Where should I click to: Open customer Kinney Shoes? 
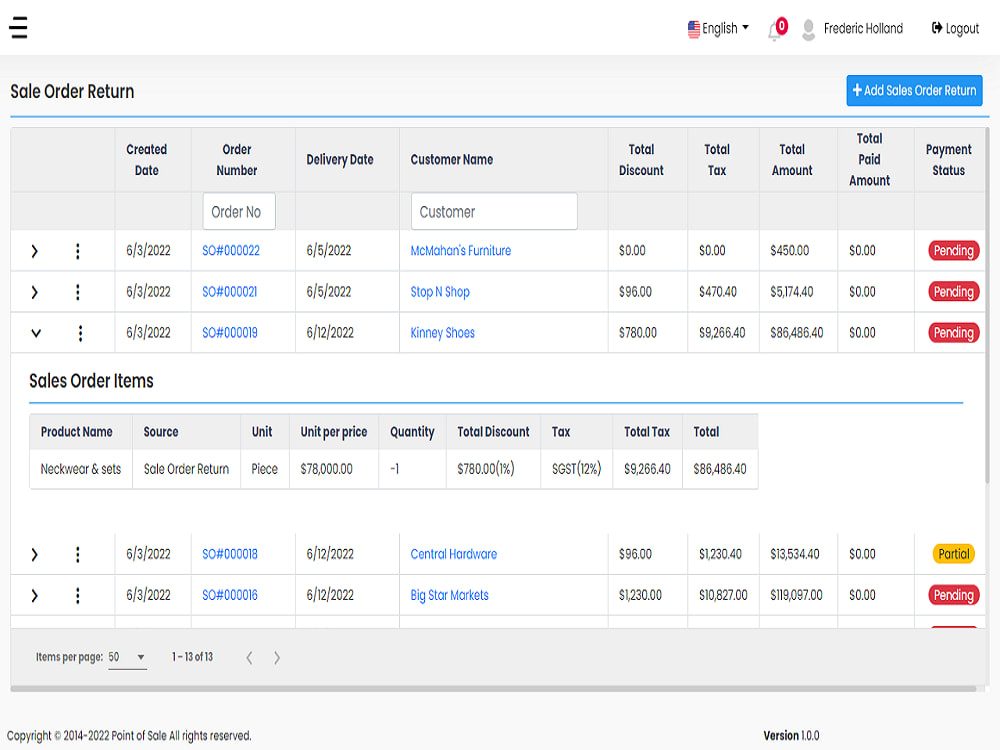(x=443, y=332)
